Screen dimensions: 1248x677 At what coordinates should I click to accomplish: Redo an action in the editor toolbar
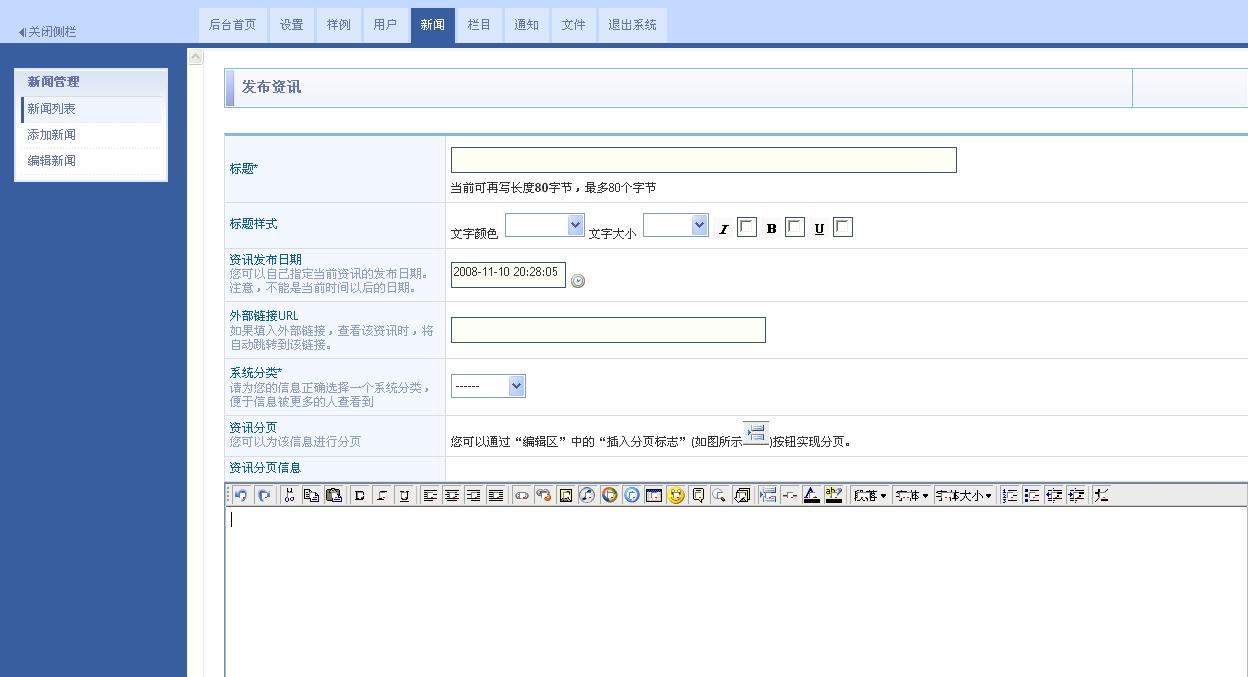[x=264, y=494]
